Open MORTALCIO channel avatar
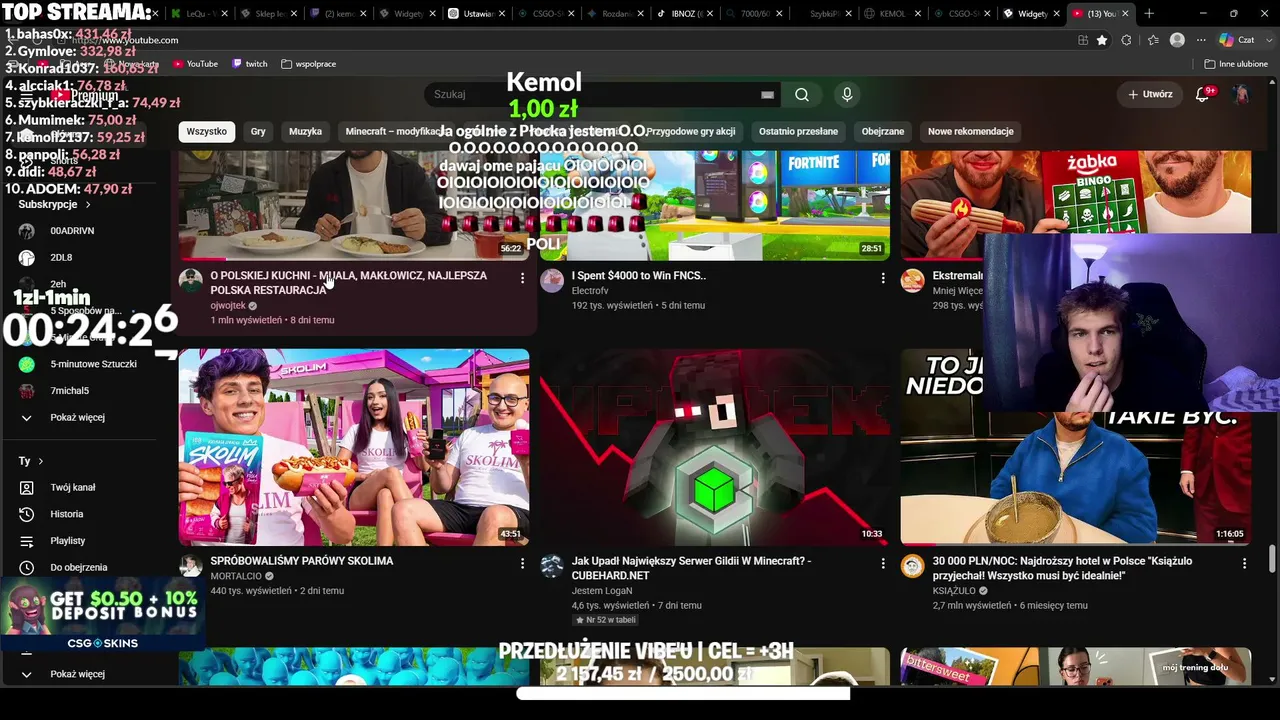The height and width of the screenshot is (720, 1280). [x=191, y=567]
